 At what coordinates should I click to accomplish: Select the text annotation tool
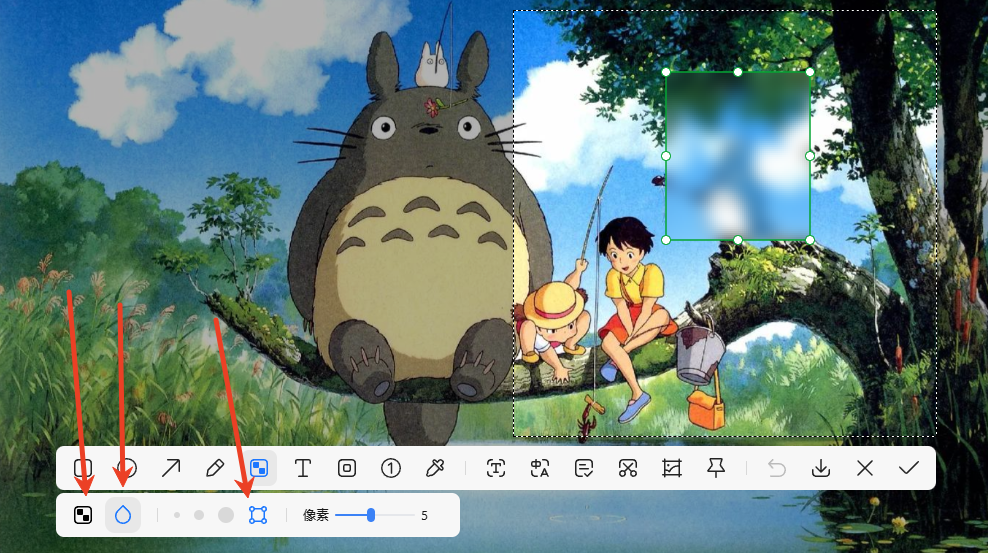point(303,468)
